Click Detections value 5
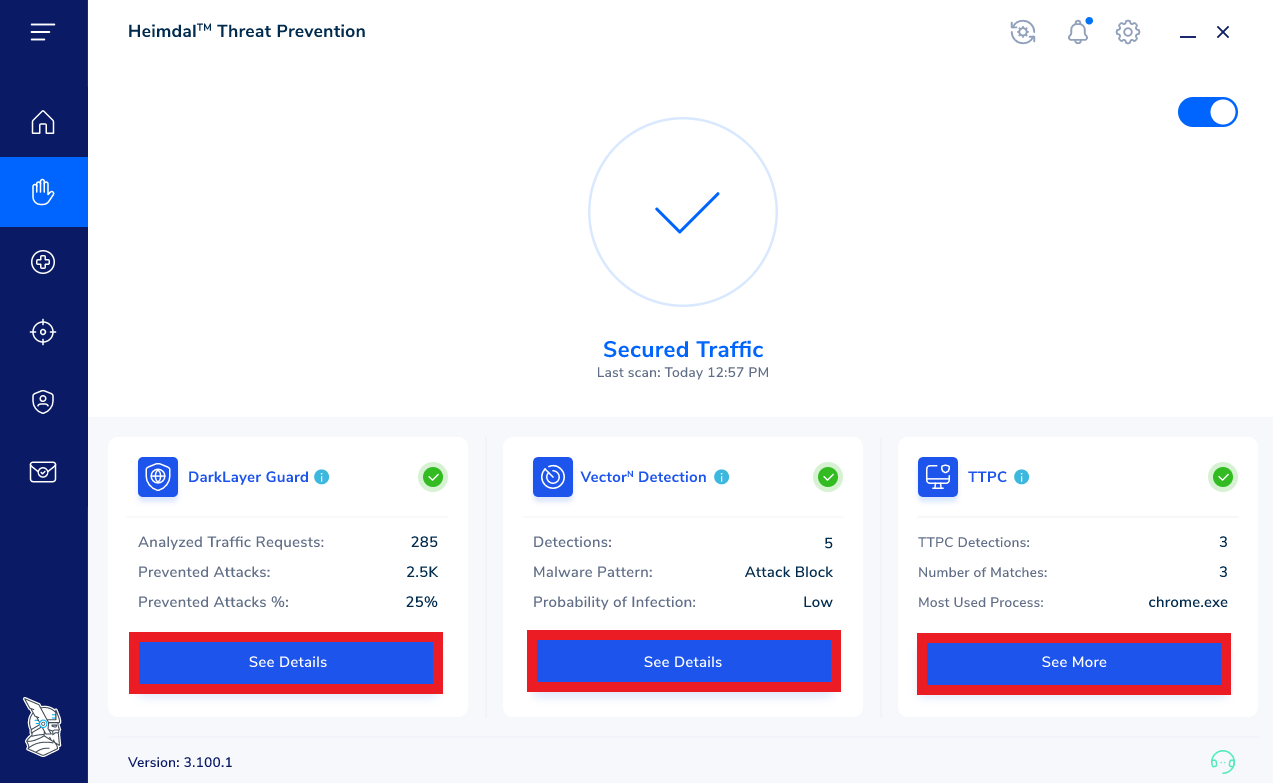The height and width of the screenshot is (783, 1273). tap(828, 543)
